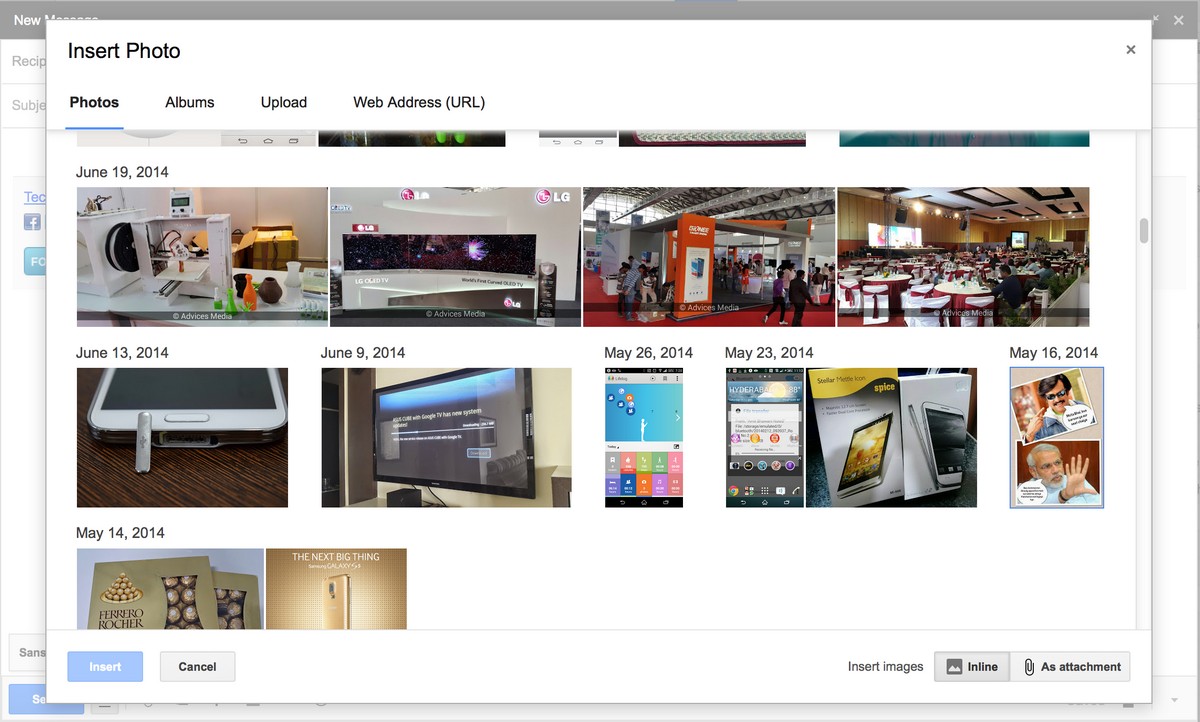
Task: Select the white phone photo from June 13
Action: click(x=182, y=438)
